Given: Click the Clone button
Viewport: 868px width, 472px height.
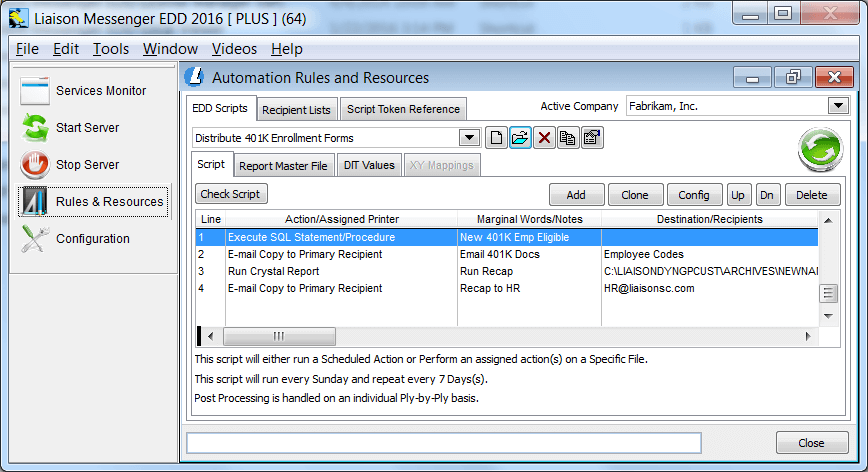Looking at the screenshot, I should pyautogui.click(x=635, y=195).
